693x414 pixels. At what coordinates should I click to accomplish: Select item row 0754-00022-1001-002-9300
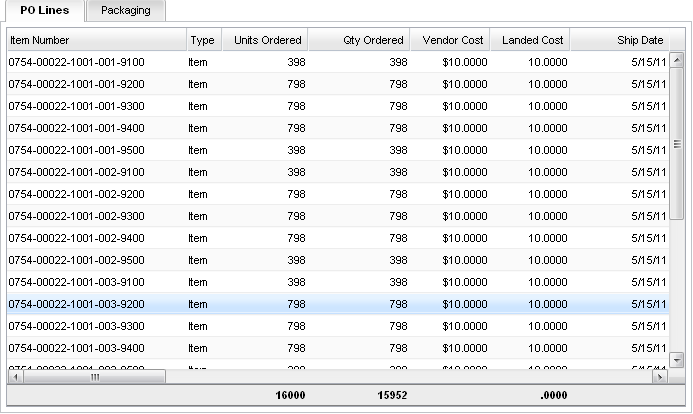[76, 216]
